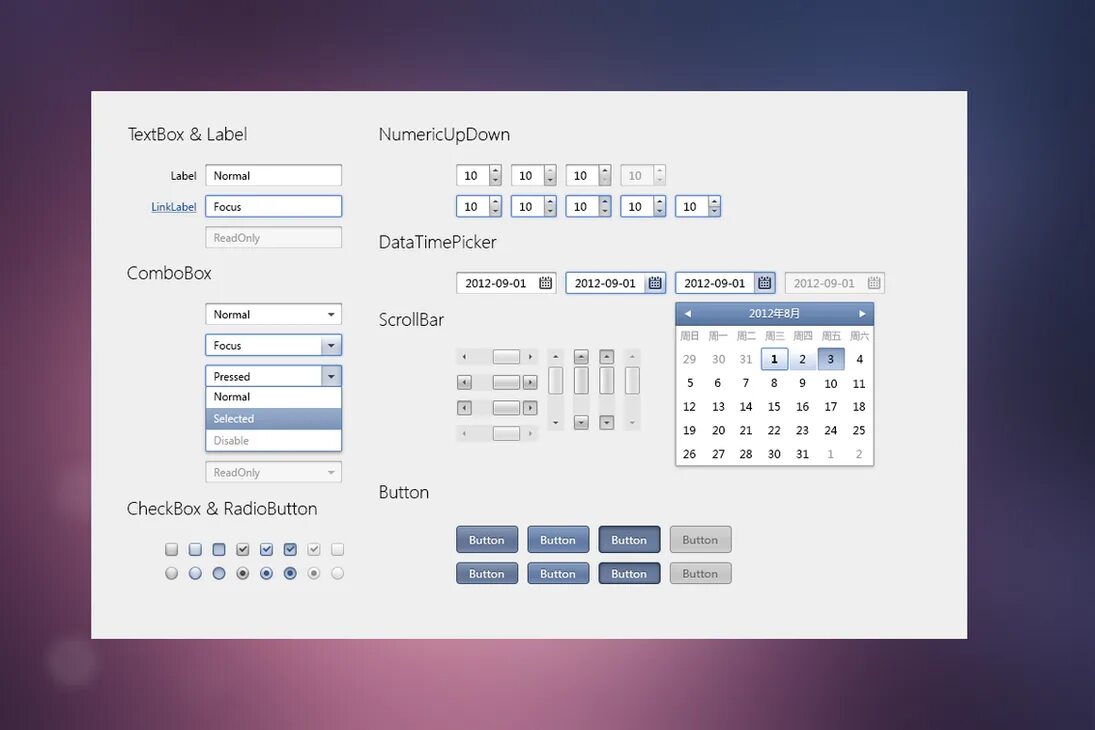This screenshot has height=730, width=1095.
Task: Select day 11 in the calendar
Action: [x=859, y=384]
